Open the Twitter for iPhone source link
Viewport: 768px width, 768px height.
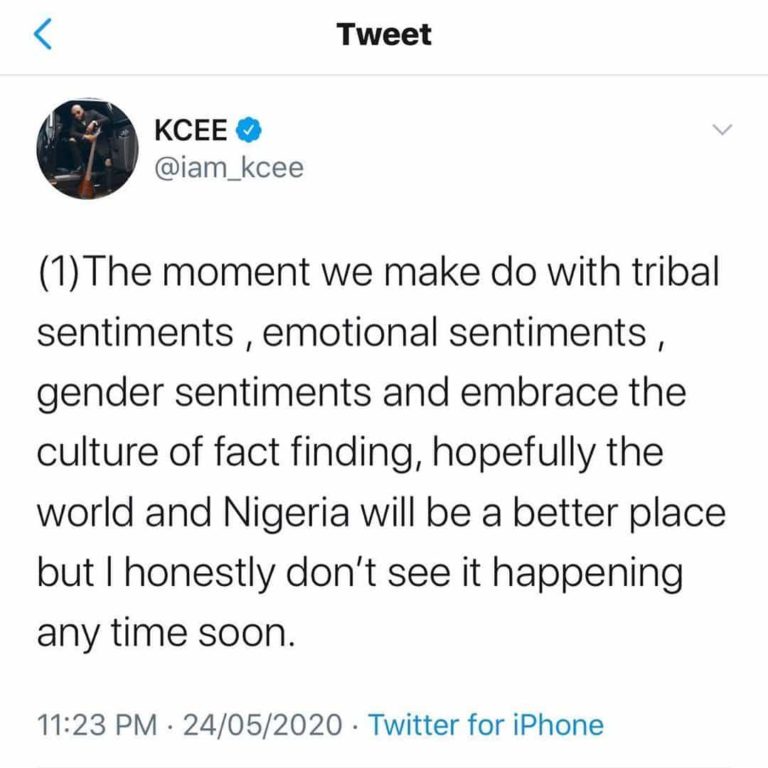click(x=486, y=724)
